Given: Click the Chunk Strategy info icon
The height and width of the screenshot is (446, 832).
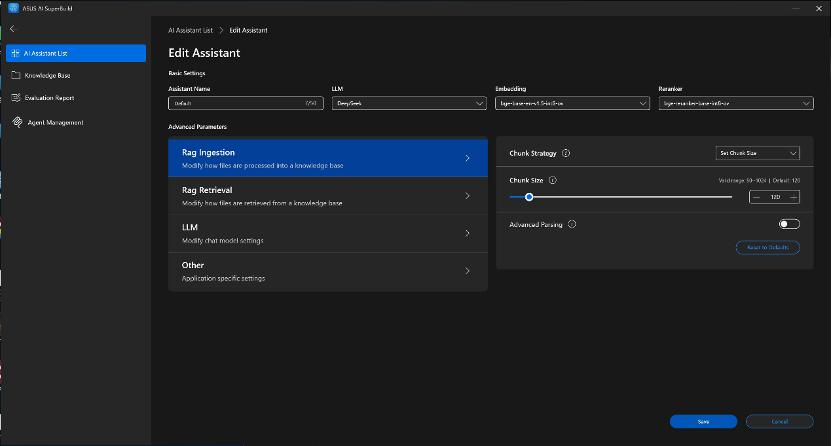Looking at the screenshot, I should 566,154.
